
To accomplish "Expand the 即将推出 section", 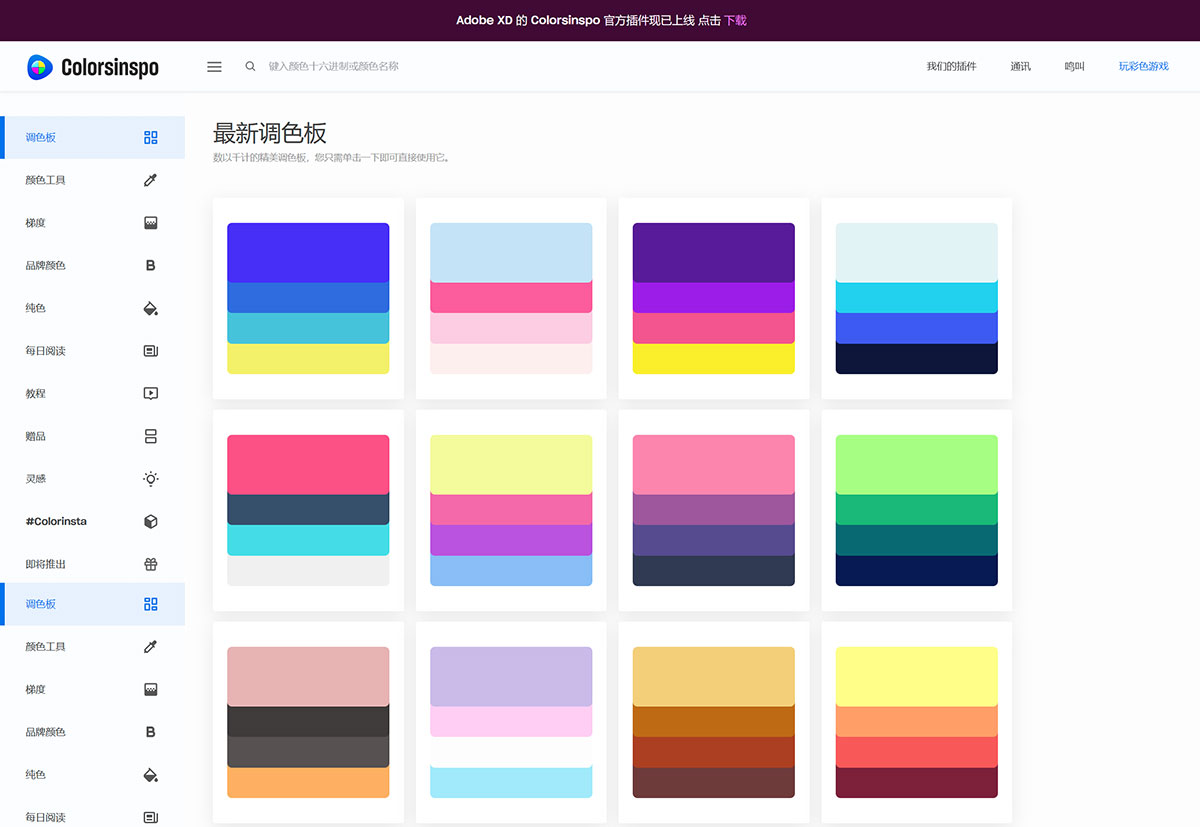I will 150,563.
